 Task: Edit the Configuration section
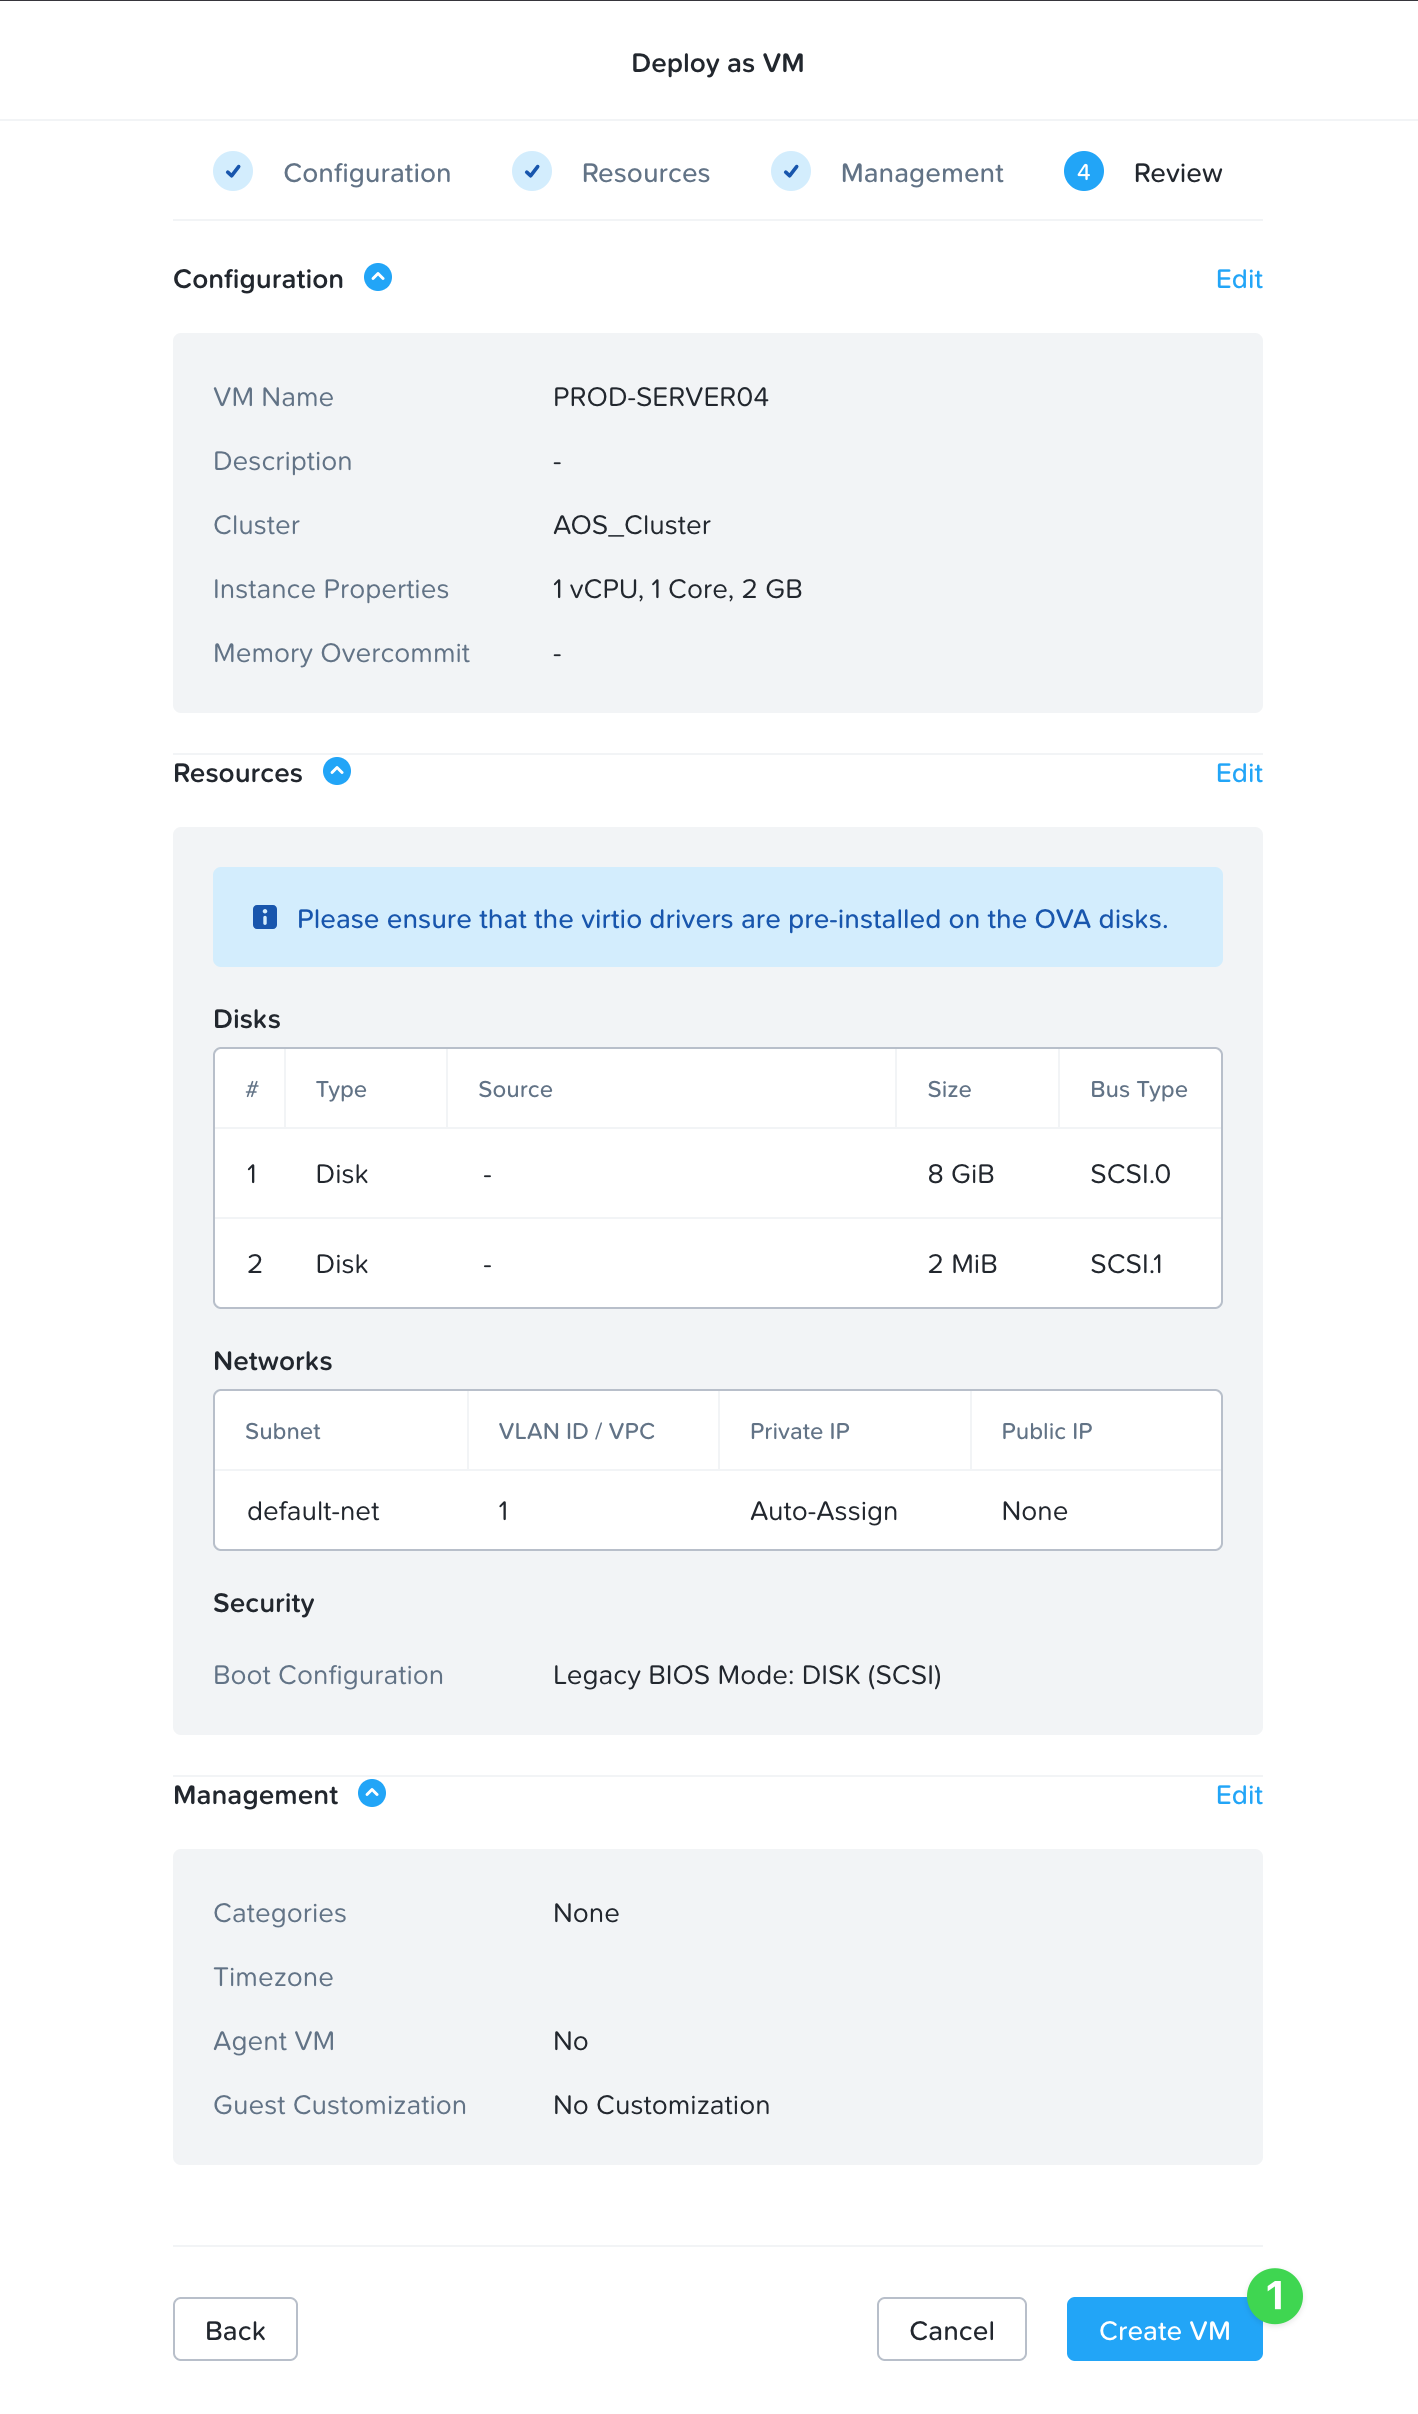pos(1239,279)
